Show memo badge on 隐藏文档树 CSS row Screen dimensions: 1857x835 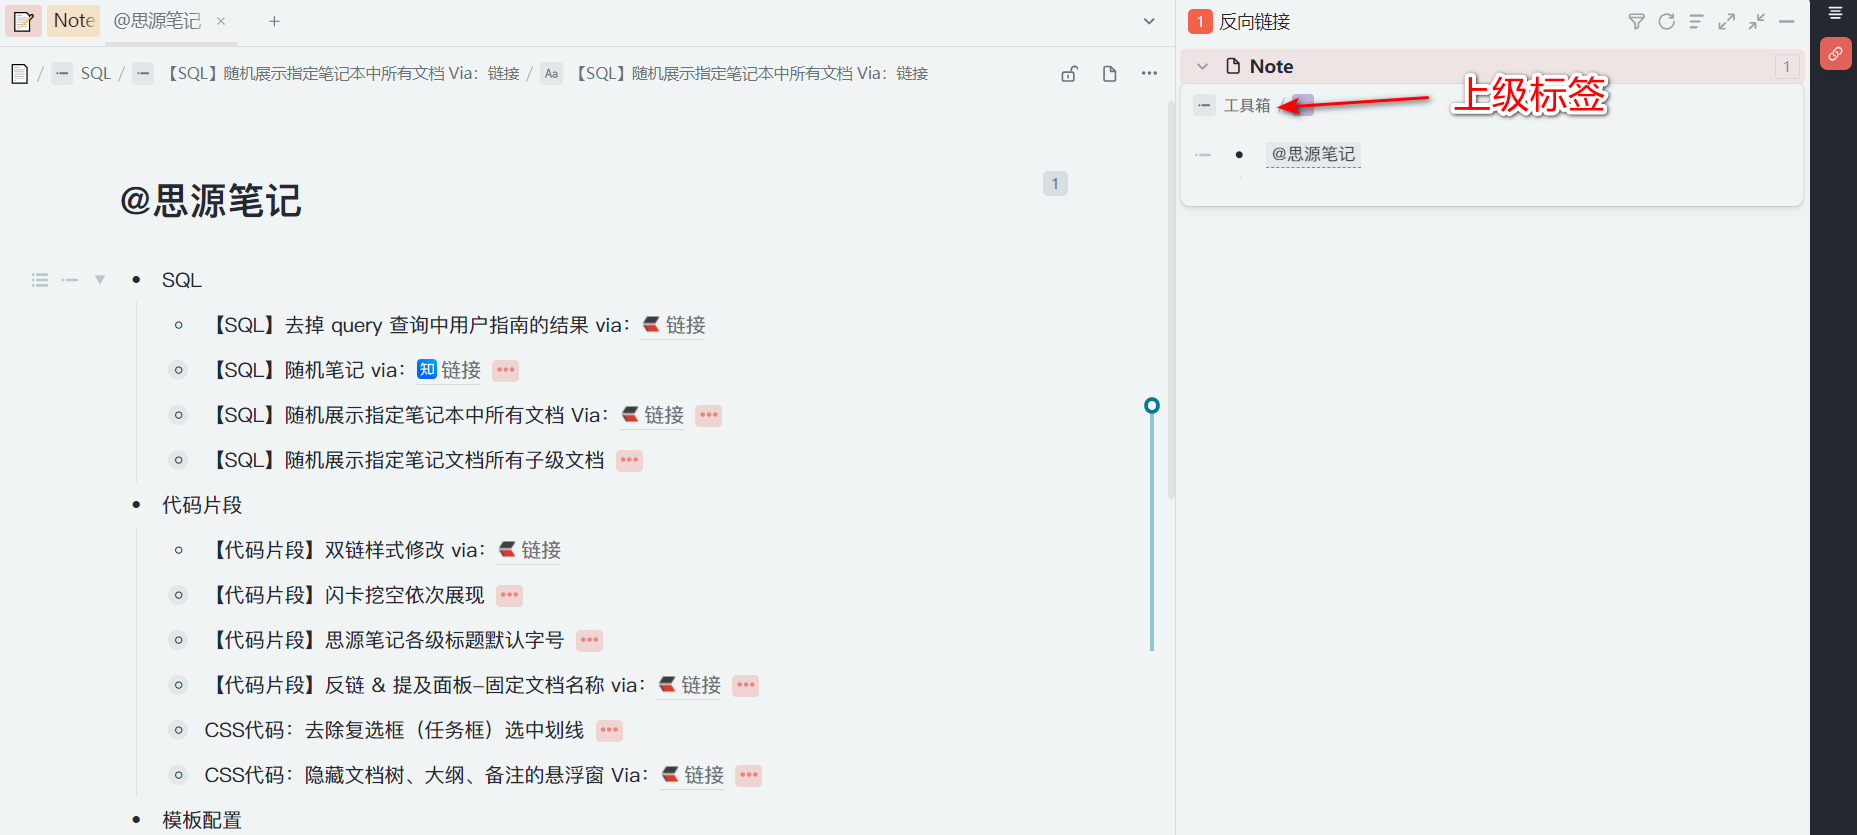click(749, 776)
